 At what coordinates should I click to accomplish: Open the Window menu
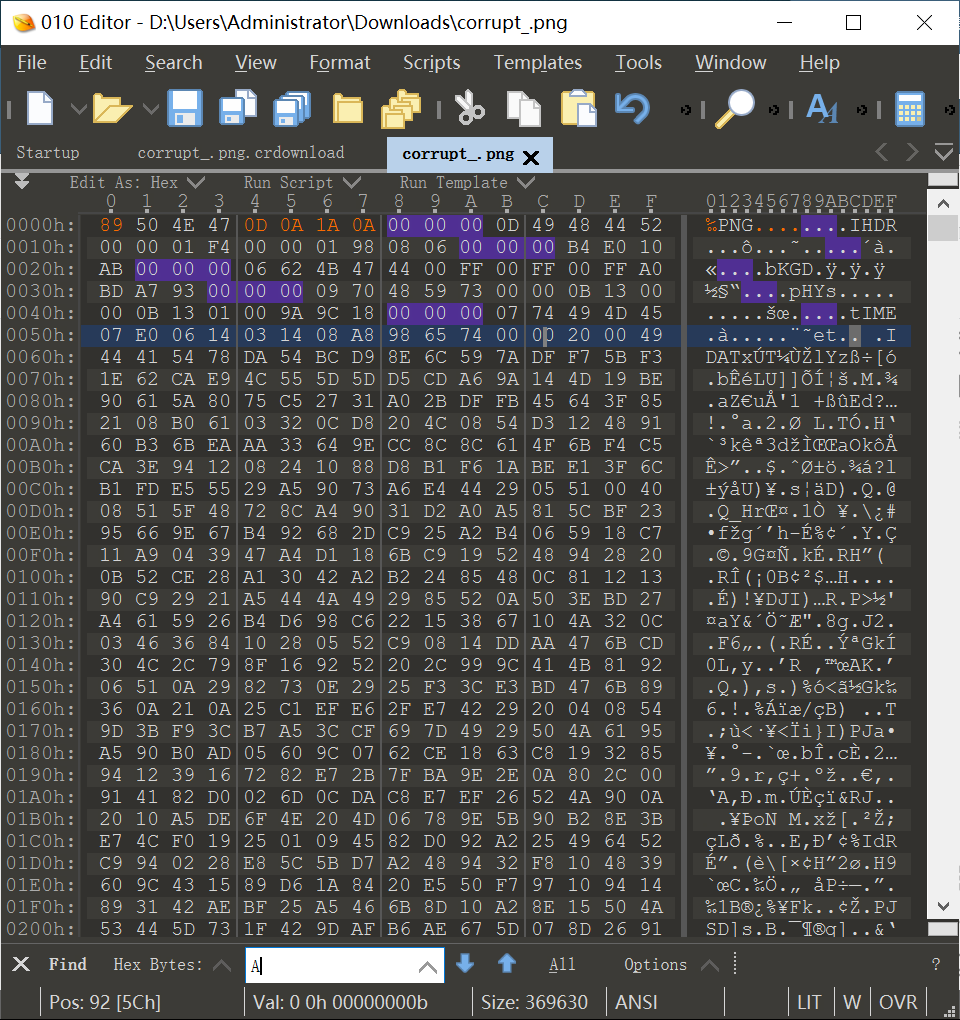pos(730,62)
